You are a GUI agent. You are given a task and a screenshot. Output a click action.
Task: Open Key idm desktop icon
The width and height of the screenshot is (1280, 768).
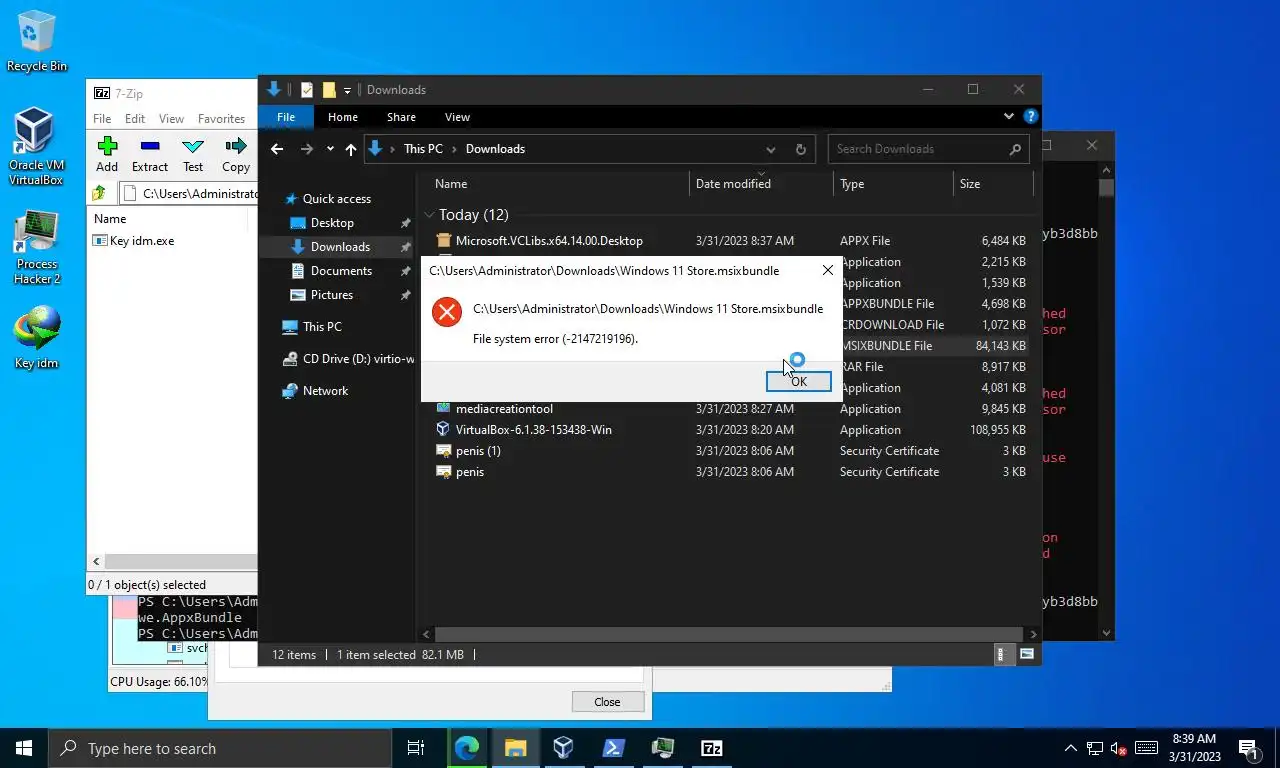[37, 338]
